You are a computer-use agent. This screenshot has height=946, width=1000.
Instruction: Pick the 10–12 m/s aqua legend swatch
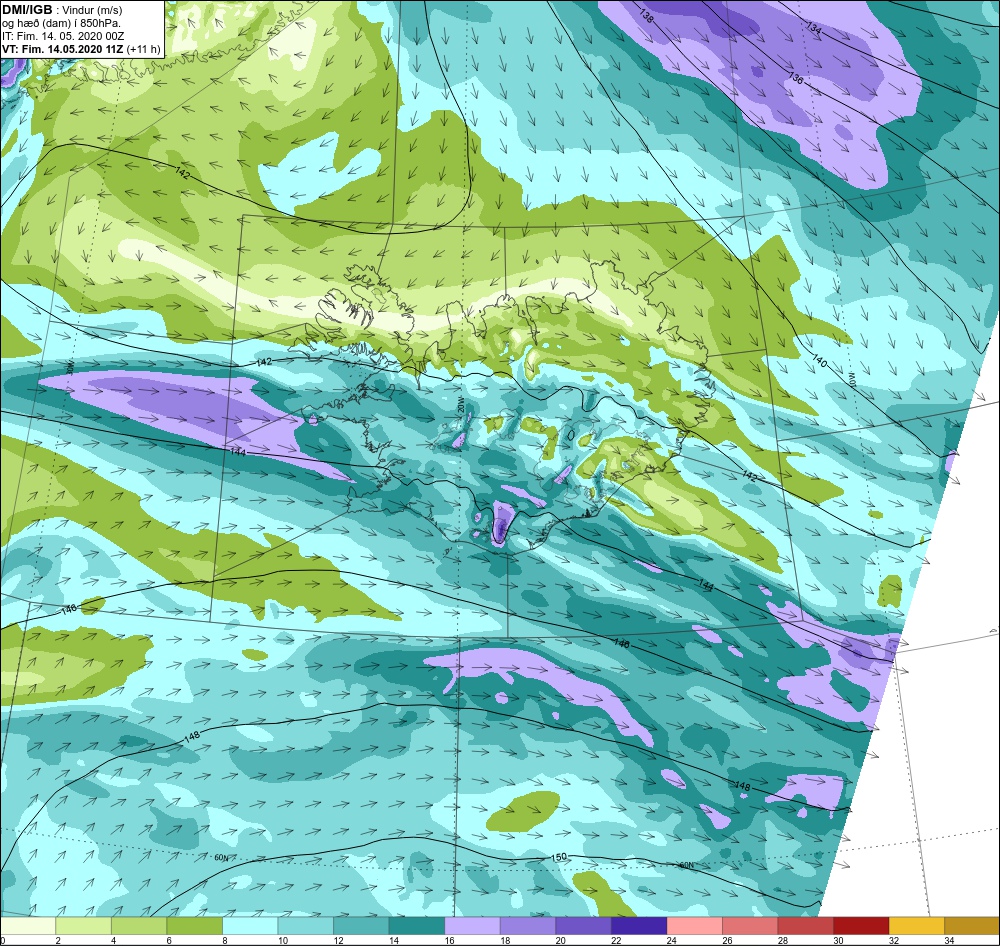(x=305, y=926)
